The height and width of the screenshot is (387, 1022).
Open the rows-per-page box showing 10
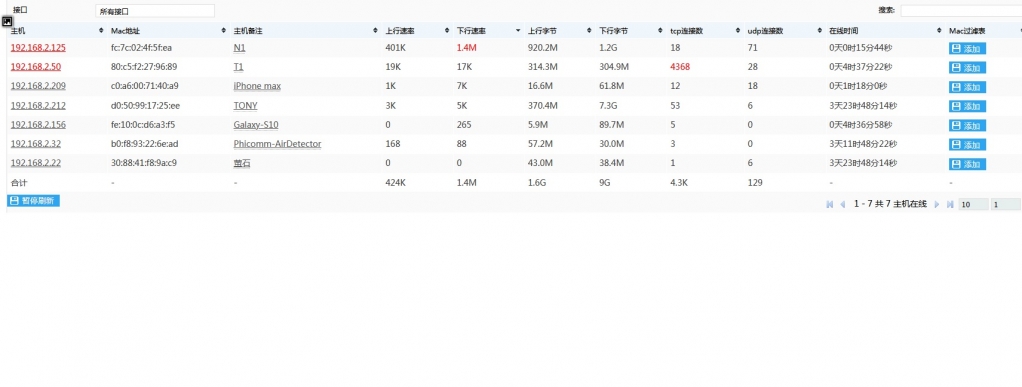[x=973, y=205]
